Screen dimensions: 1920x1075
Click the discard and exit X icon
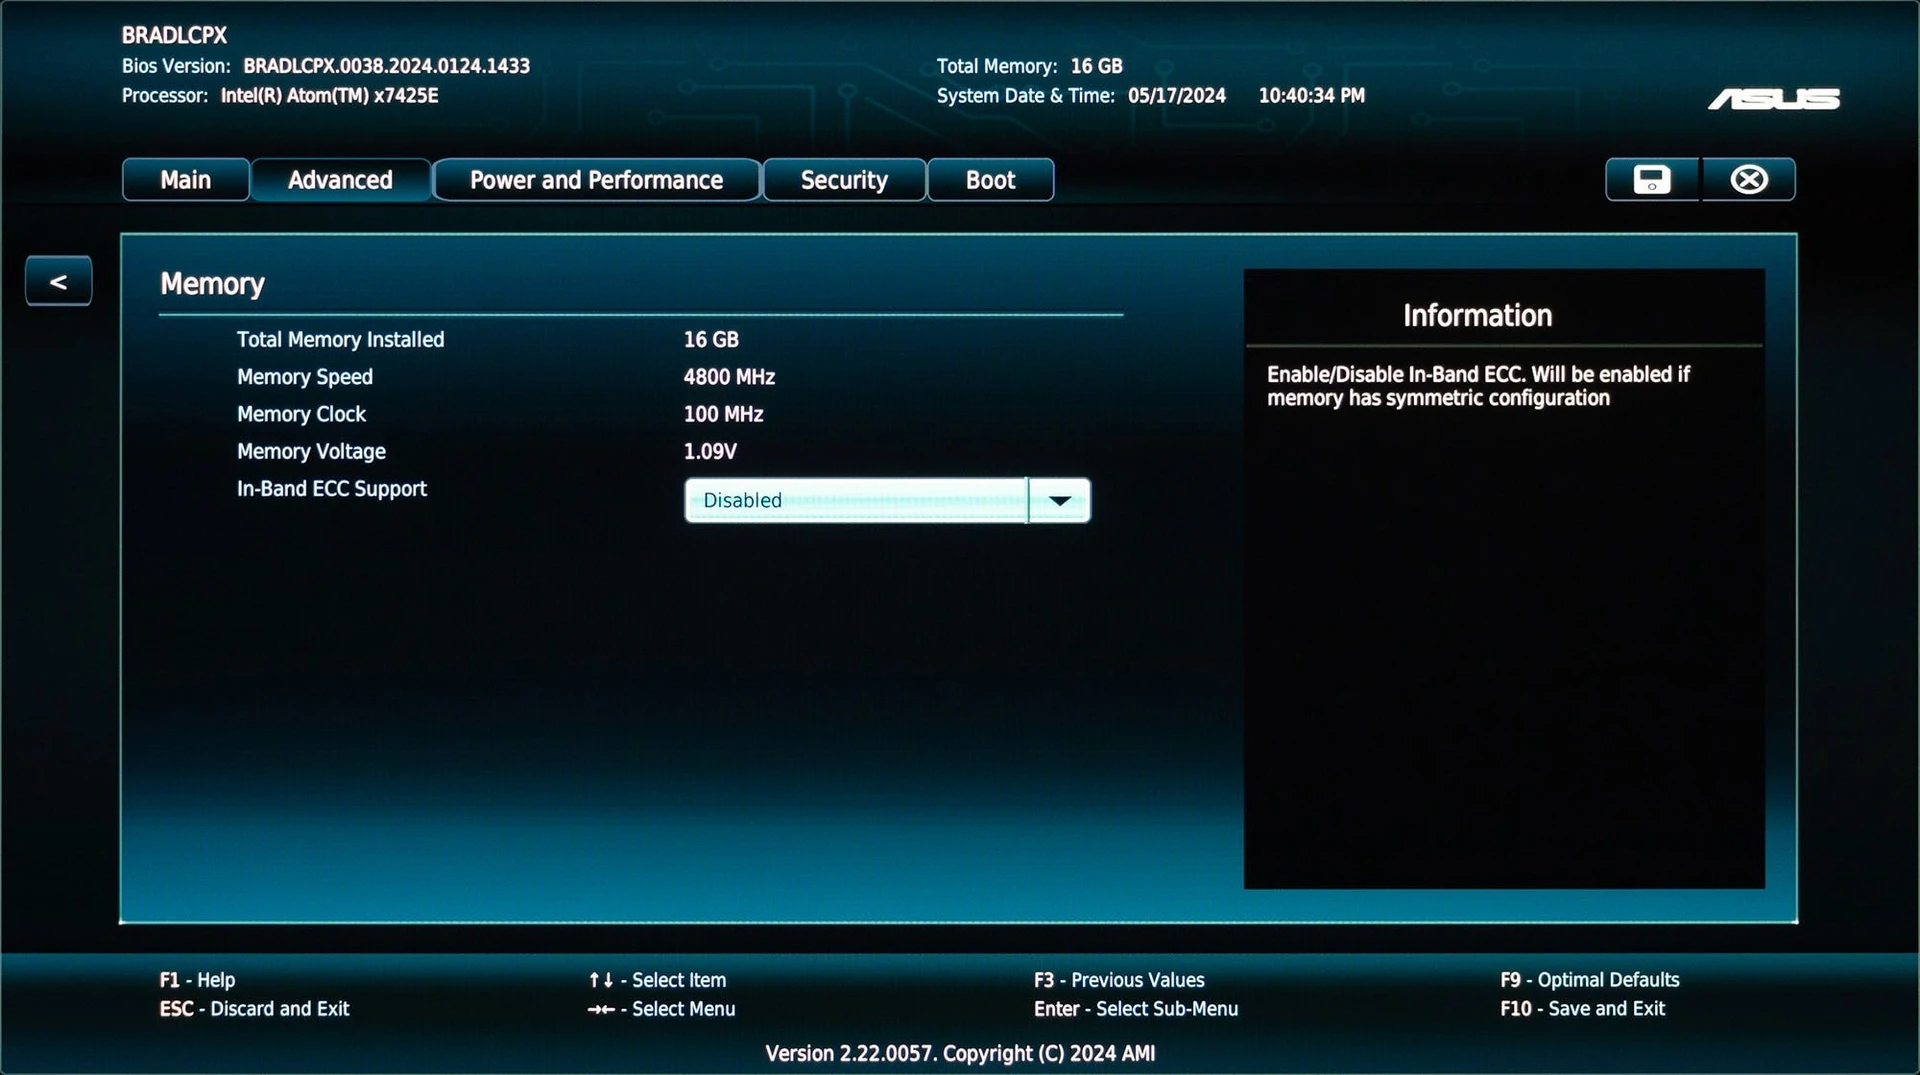(1749, 180)
